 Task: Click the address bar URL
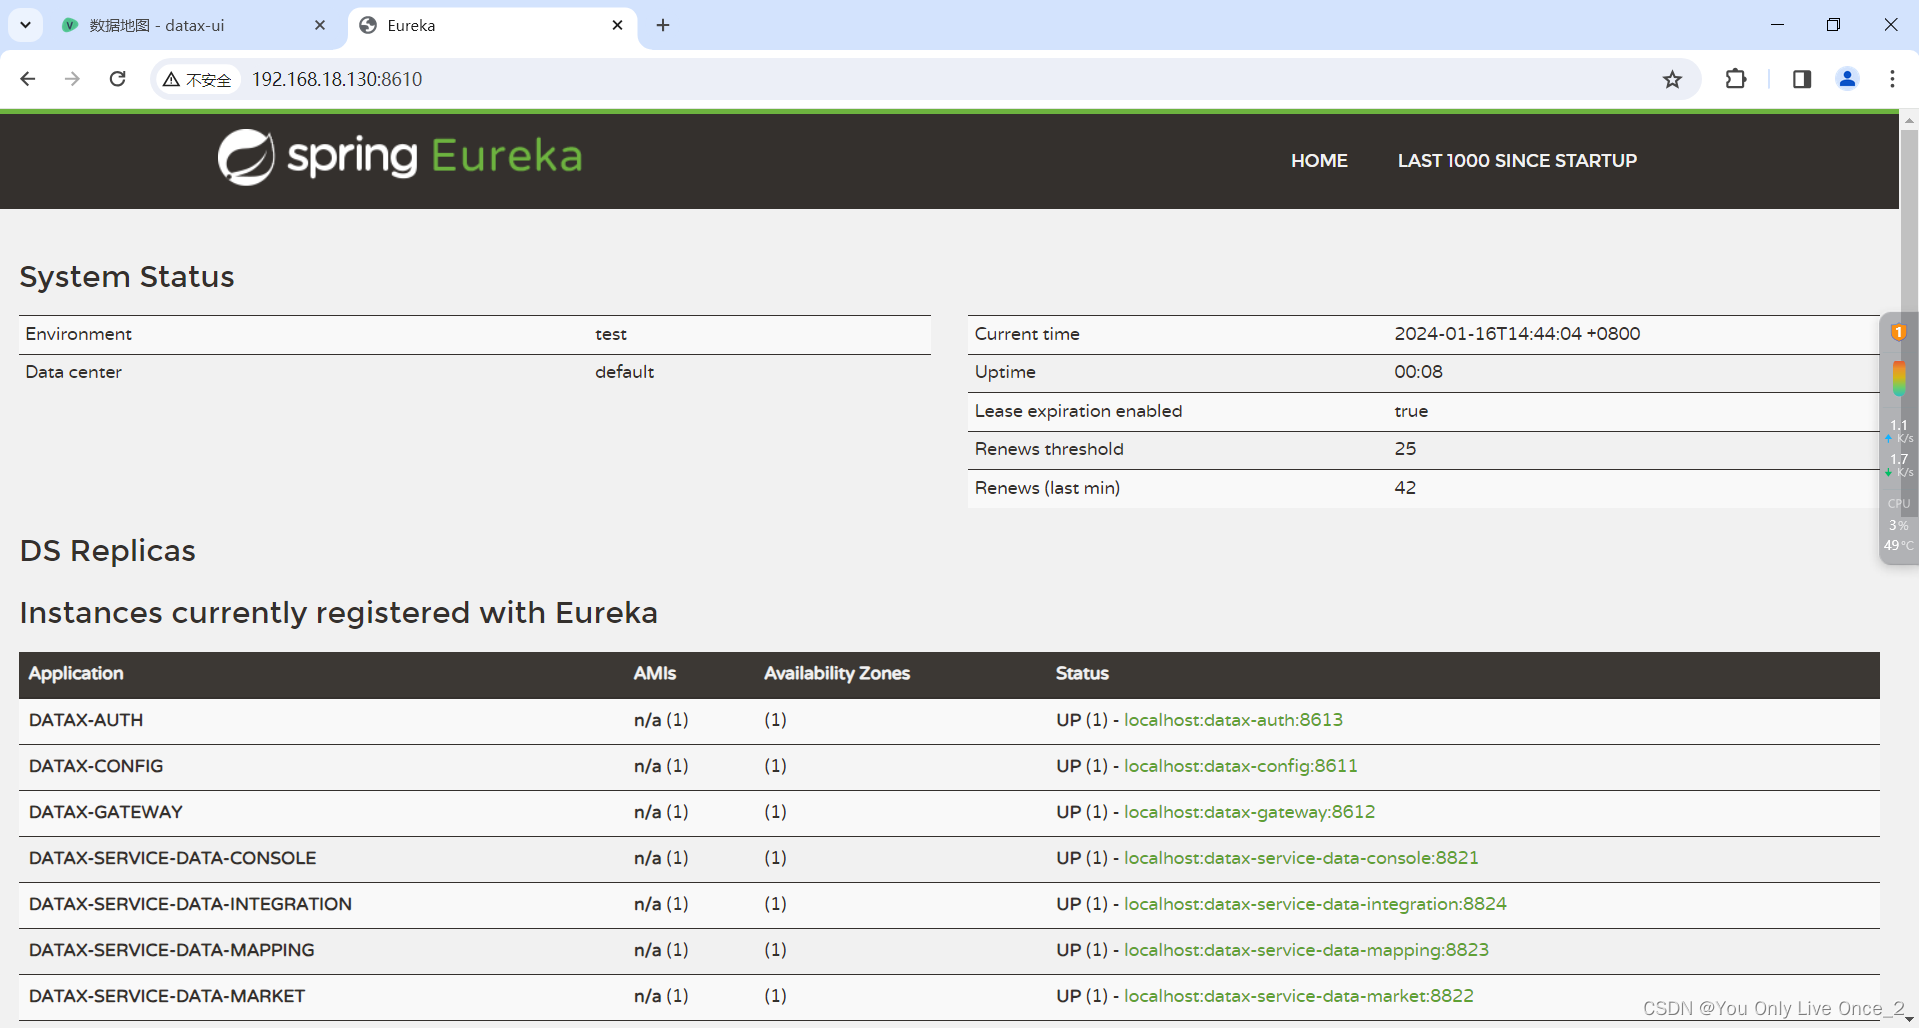click(x=337, y=79)
